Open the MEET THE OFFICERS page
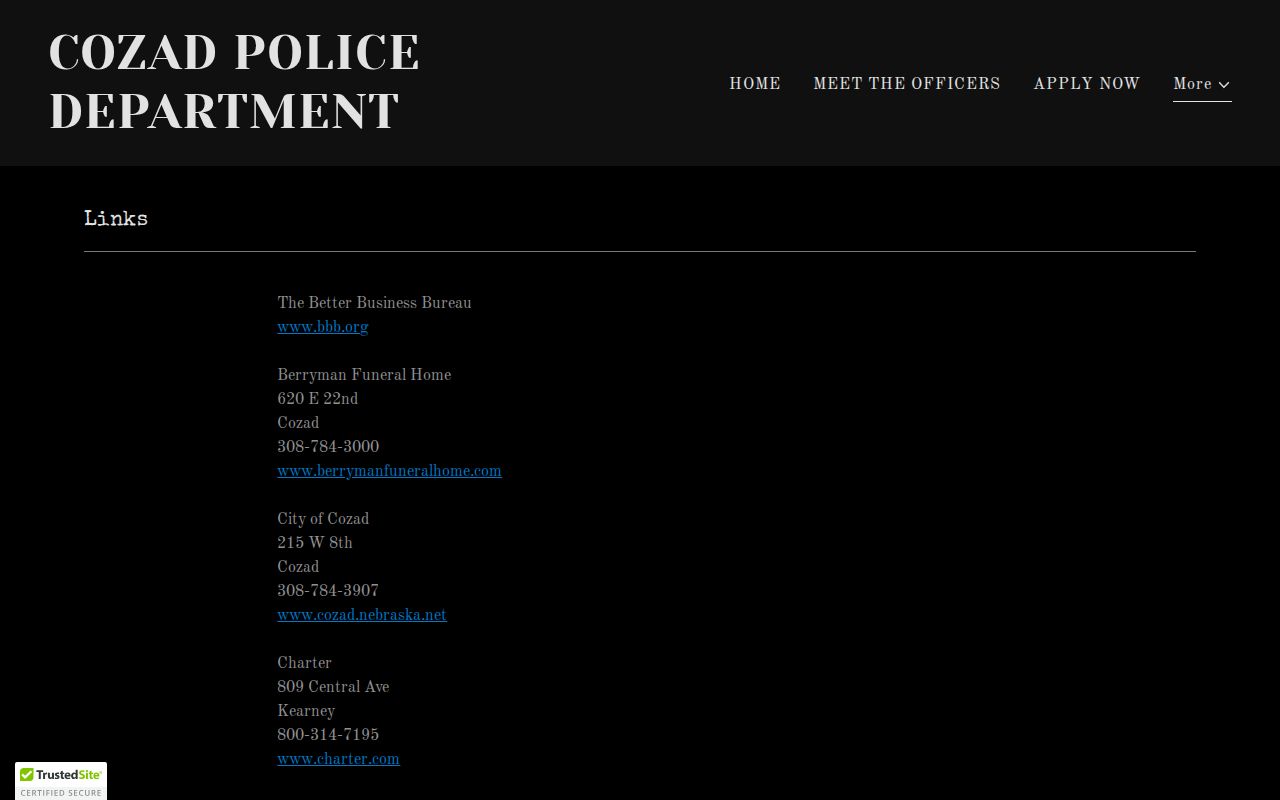1280x800 pixels. click(x=907, y=84)
